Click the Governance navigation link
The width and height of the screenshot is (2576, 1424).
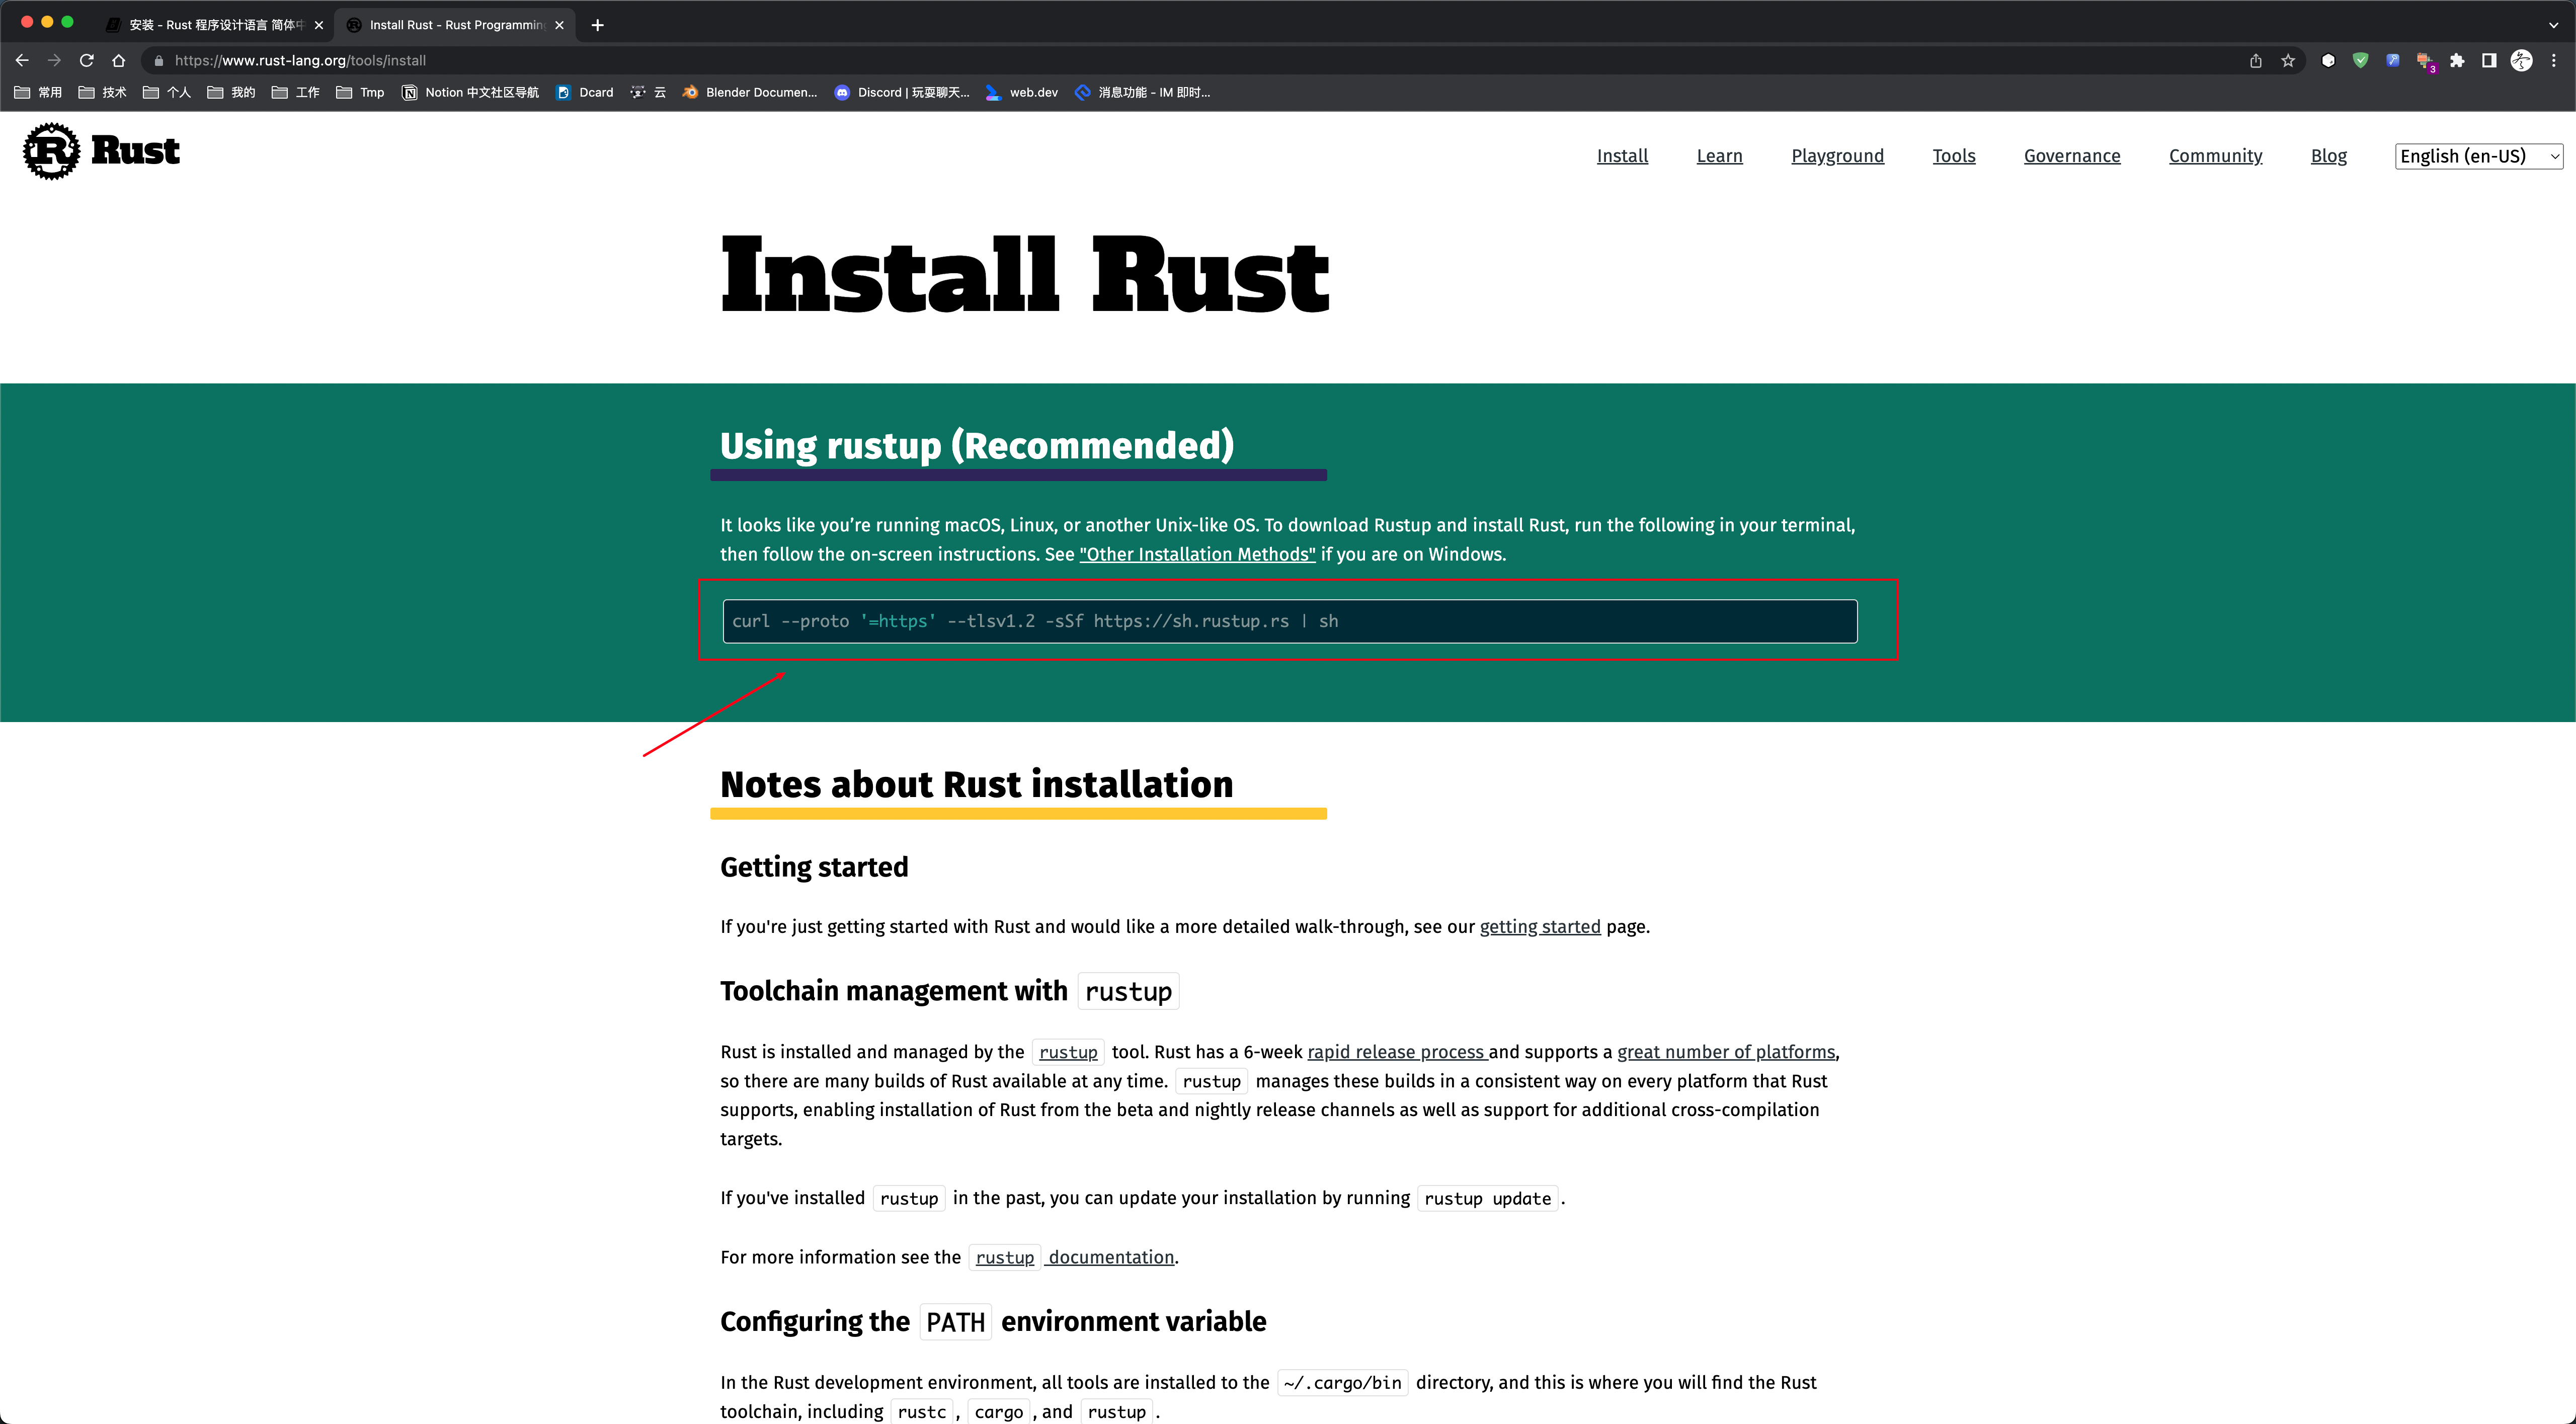[2071, 156]
